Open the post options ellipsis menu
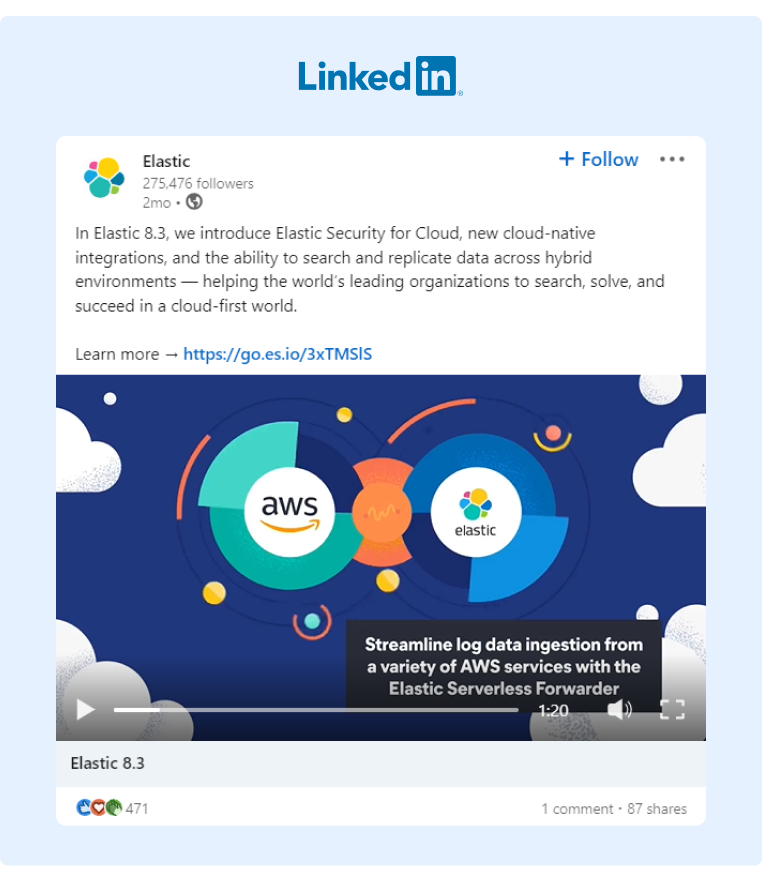The height and width of the screenshot is (882, 762). [673, 159]
